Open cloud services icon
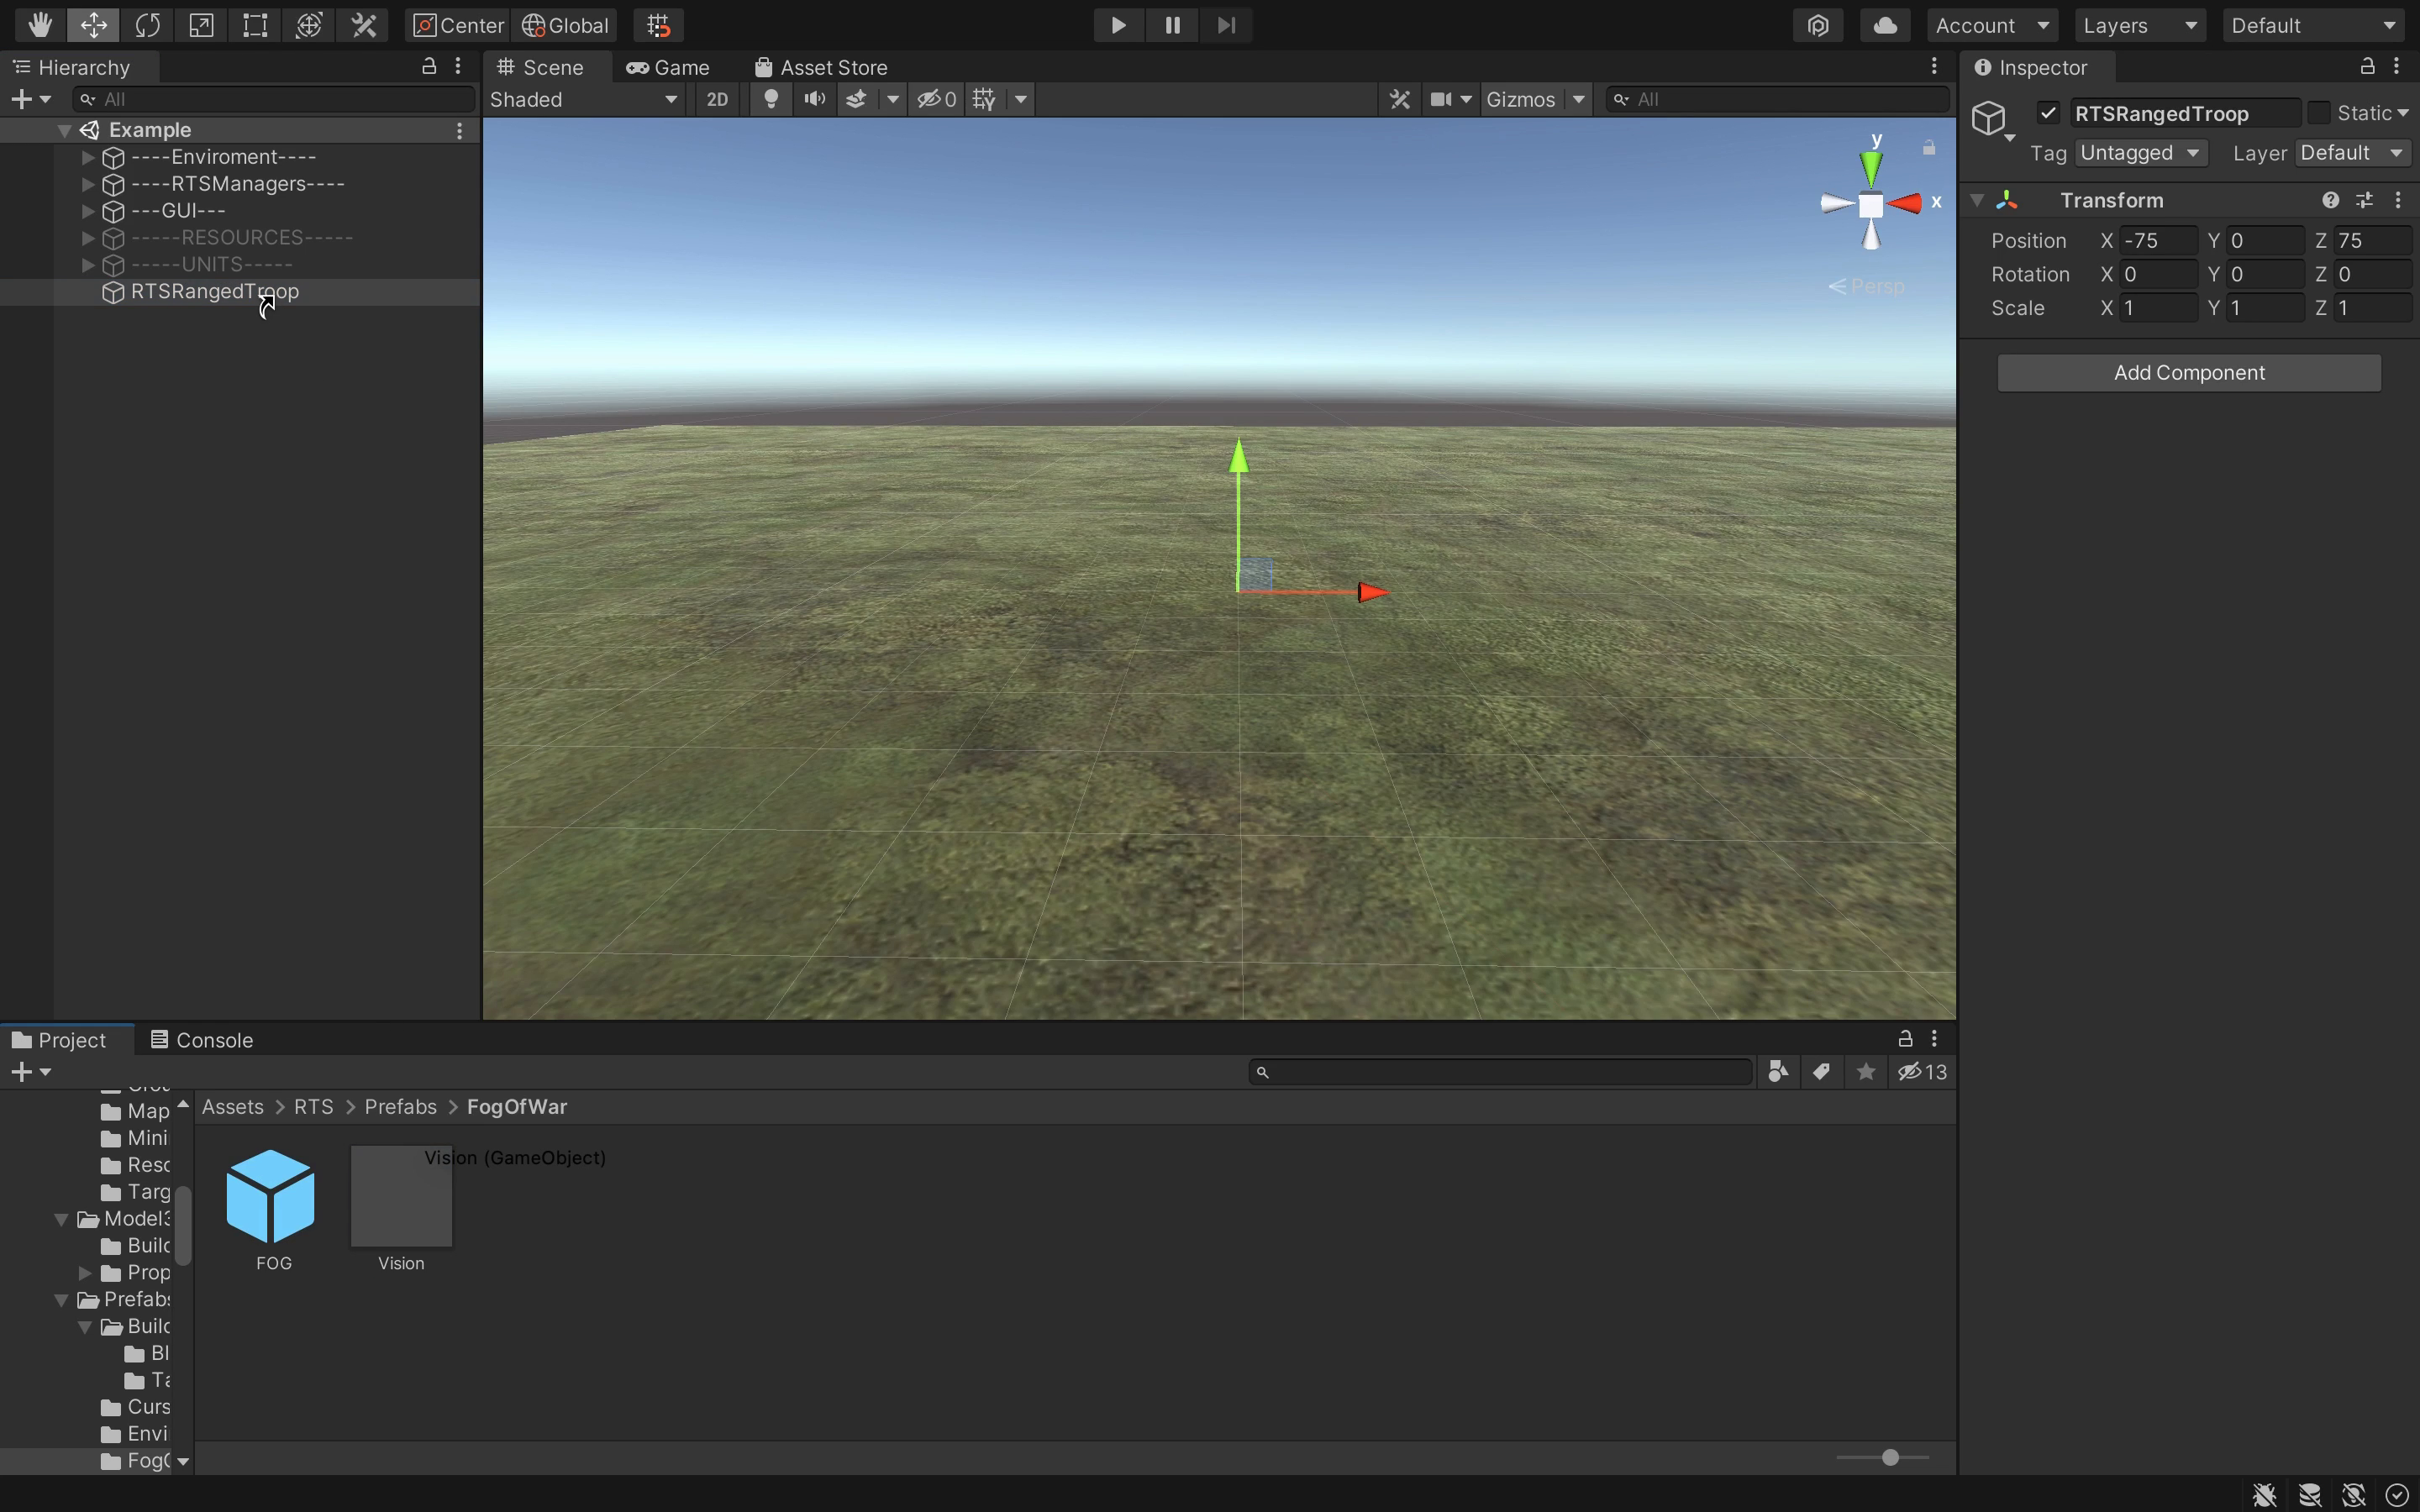Image resolution: width=2420 pixels, height=1512 pixels. [x=1885, y=25]
